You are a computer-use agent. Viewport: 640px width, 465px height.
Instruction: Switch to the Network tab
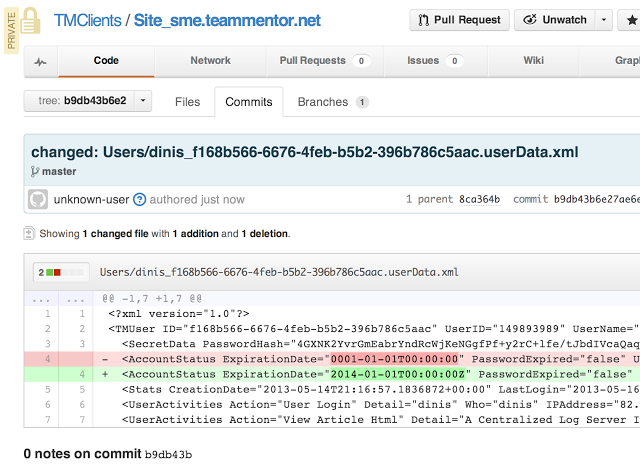point(210,61)
